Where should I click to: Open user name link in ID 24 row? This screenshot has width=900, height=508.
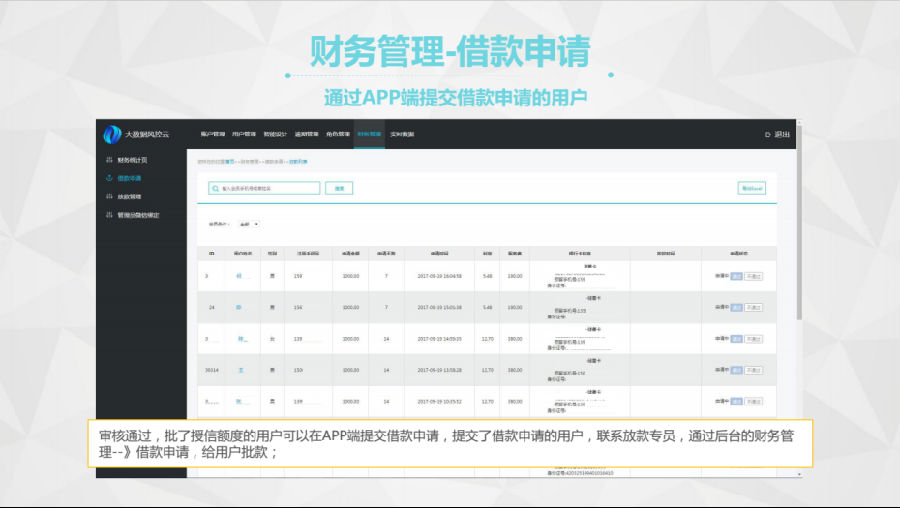click(x=240, y=307)
